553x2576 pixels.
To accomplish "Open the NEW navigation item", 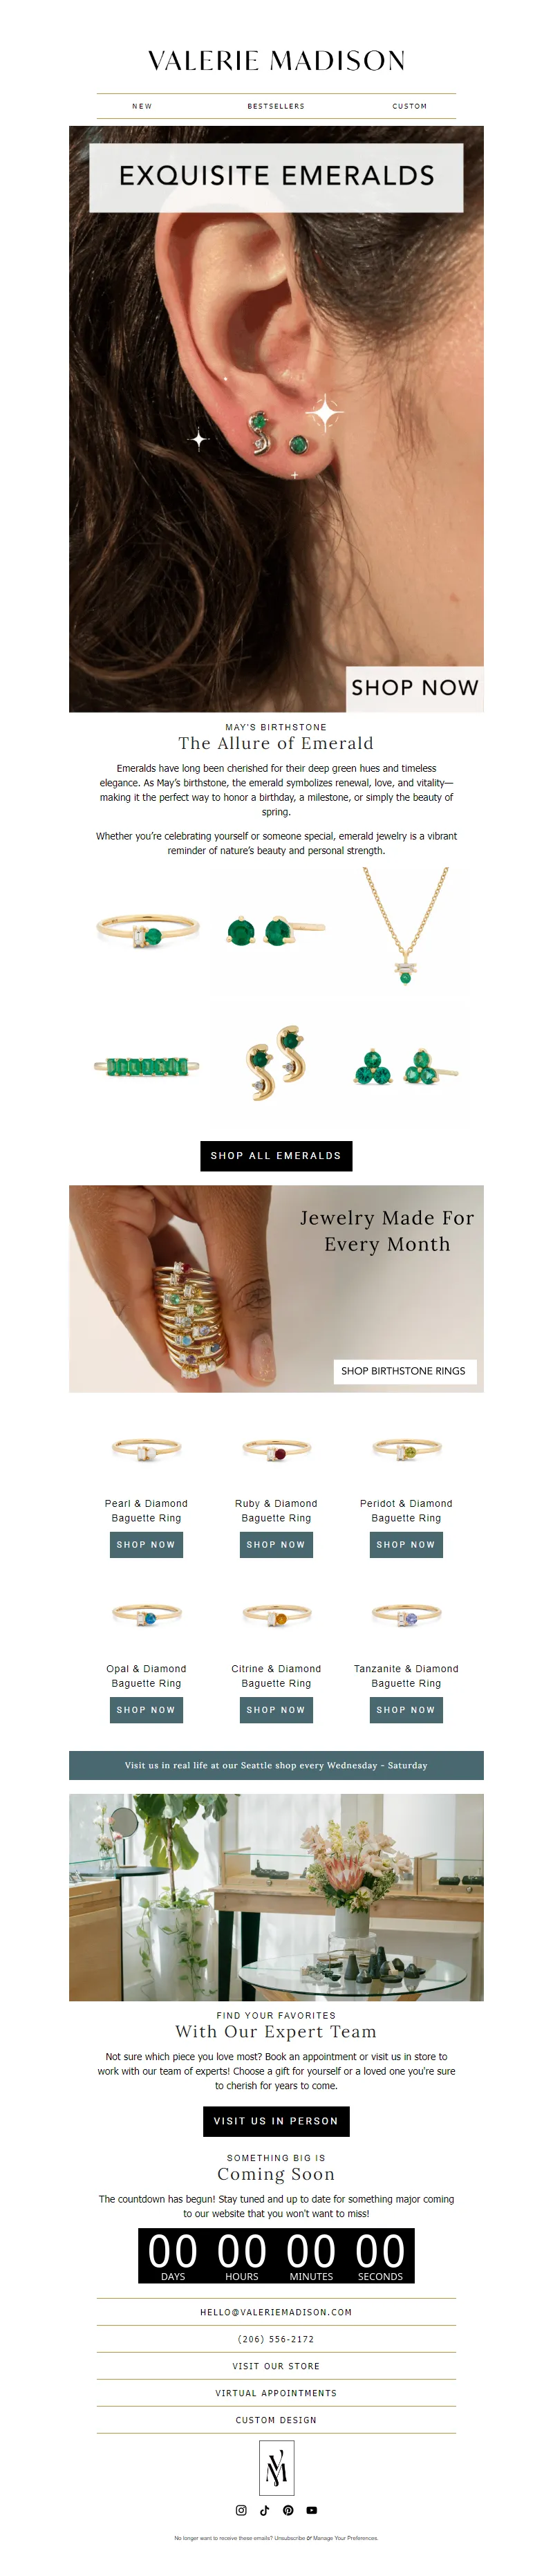I will tap(142, 106).
